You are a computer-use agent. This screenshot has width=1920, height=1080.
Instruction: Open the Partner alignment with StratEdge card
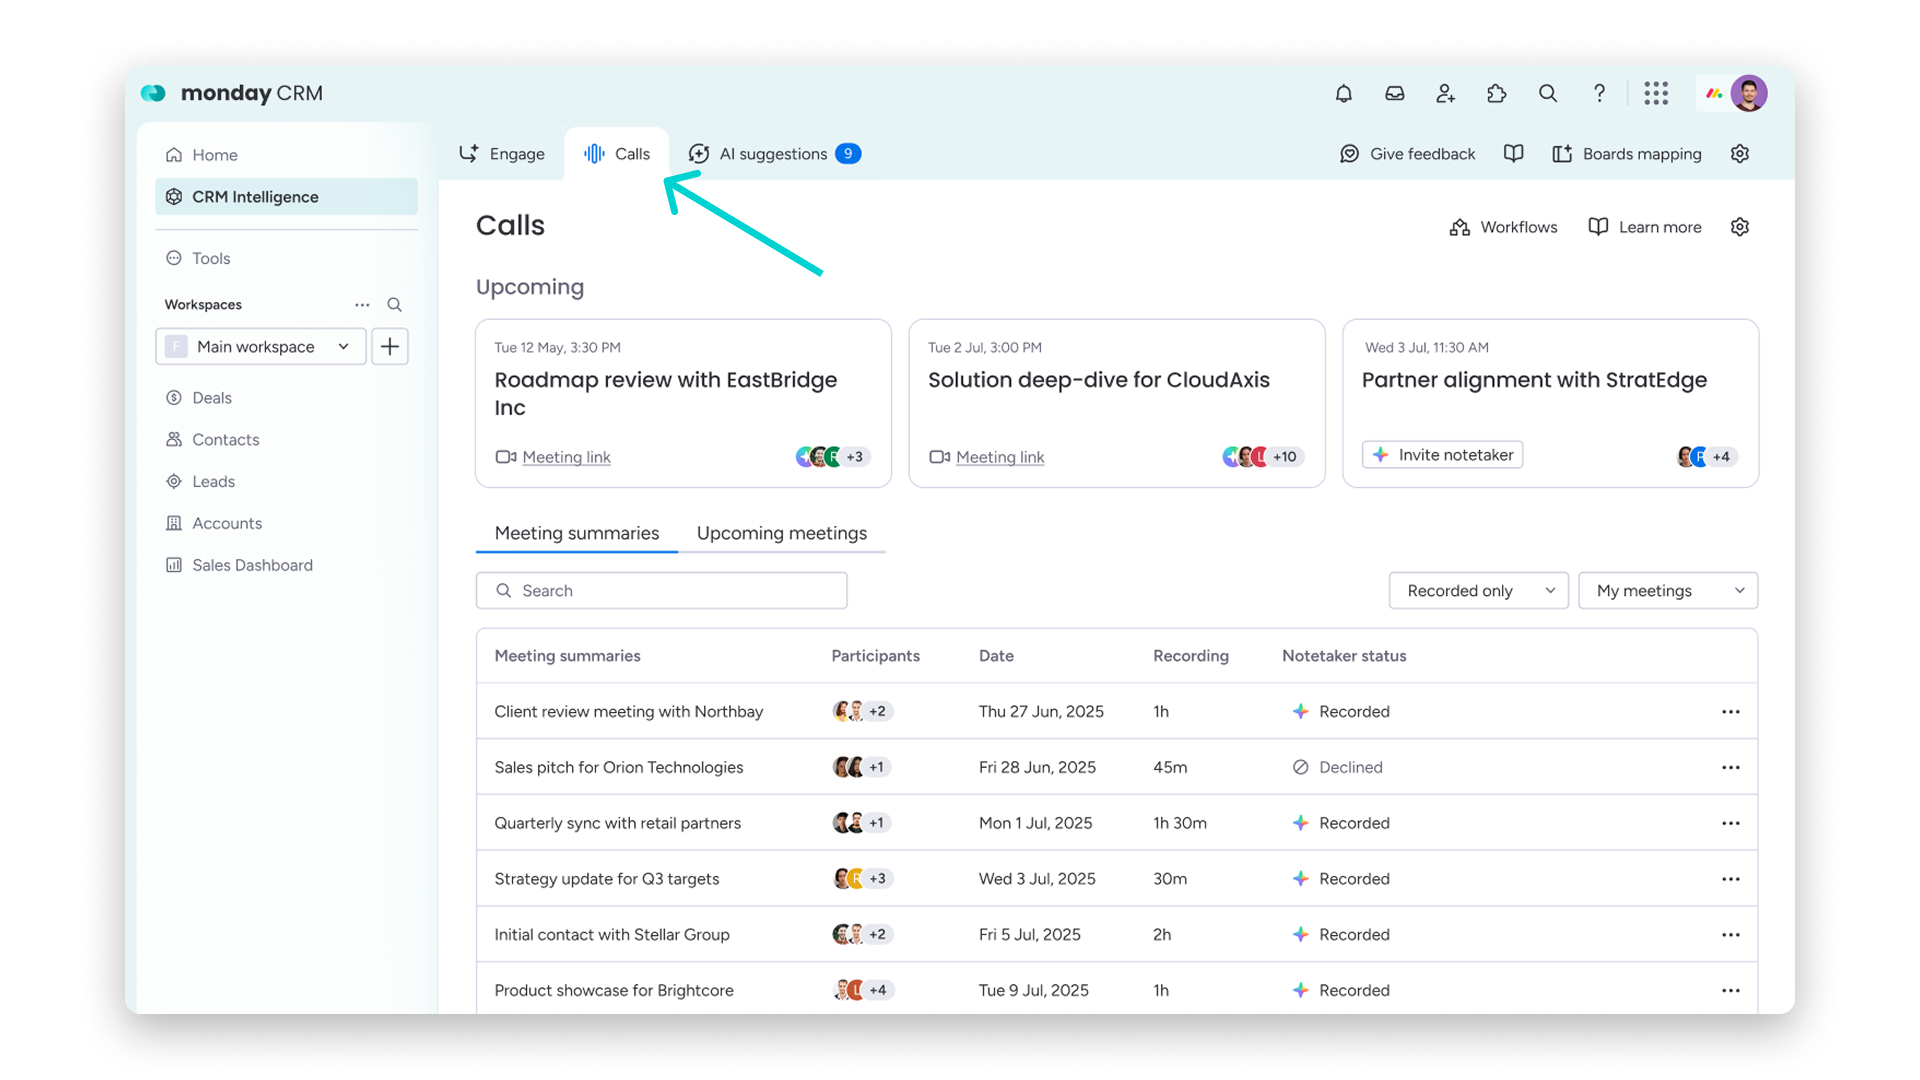tap(1550, 403)
